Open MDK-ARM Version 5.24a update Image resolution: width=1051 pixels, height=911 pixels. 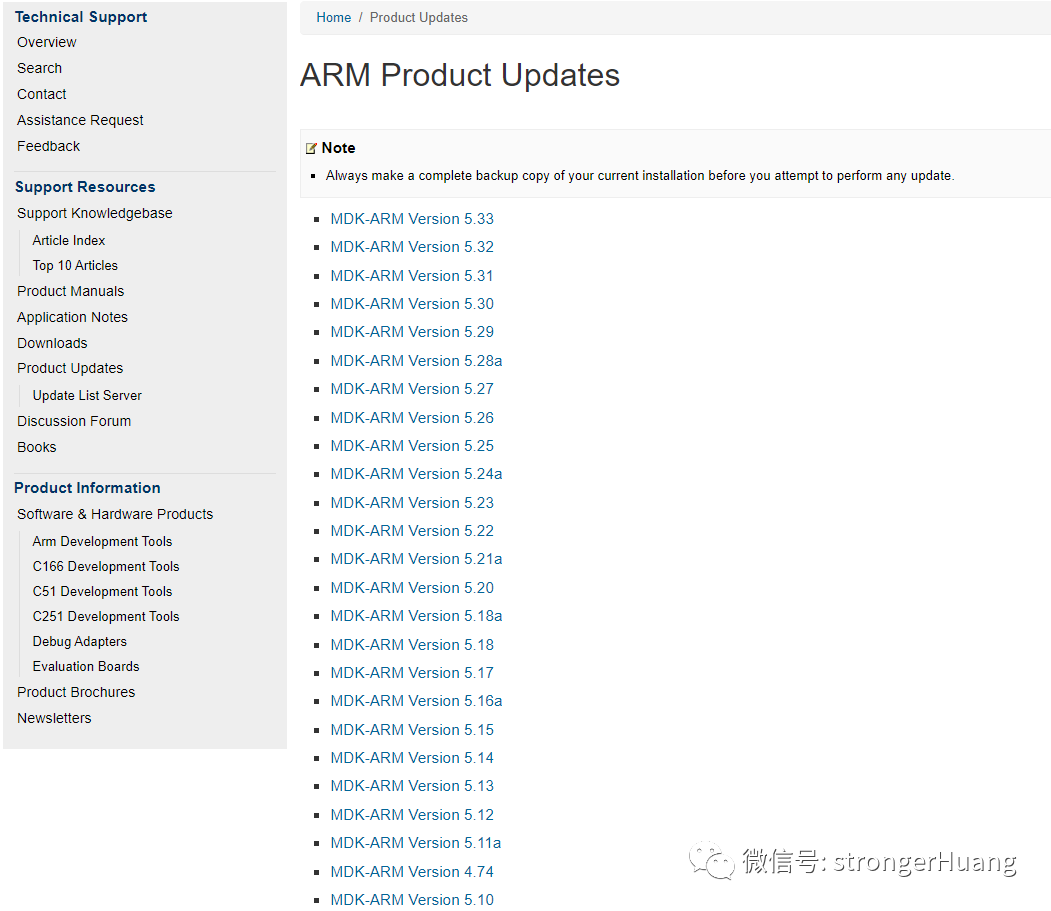(416, 474)
